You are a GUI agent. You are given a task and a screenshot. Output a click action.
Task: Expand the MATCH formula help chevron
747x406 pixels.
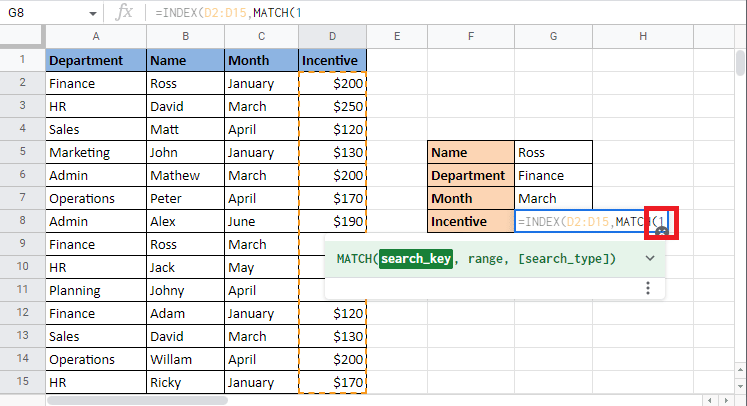[x=649, y=259]
